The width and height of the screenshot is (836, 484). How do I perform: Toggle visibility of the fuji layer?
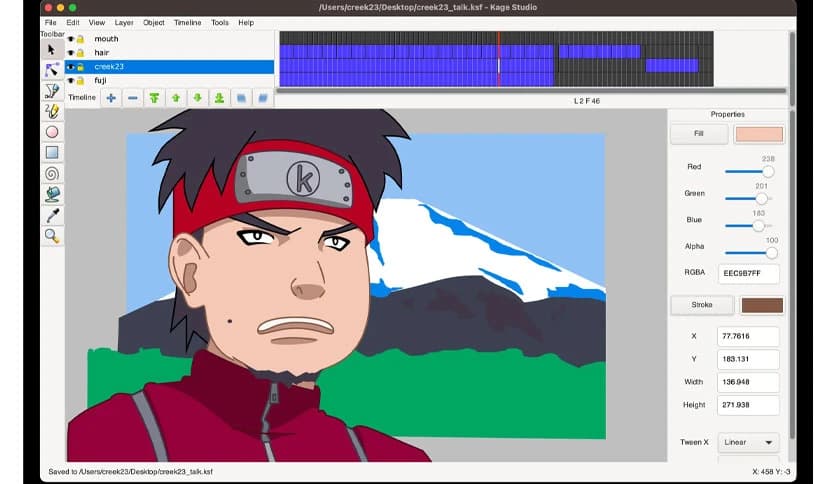[x=71, y=80]
